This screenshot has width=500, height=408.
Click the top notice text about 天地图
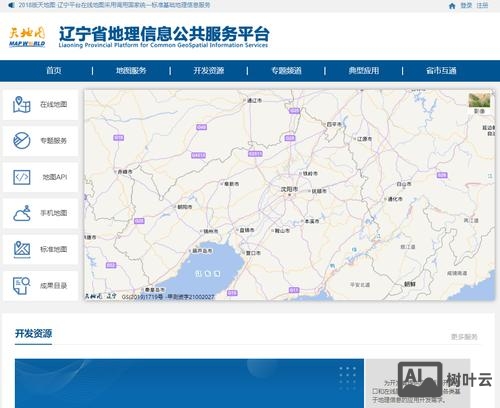tap(114, 5)
